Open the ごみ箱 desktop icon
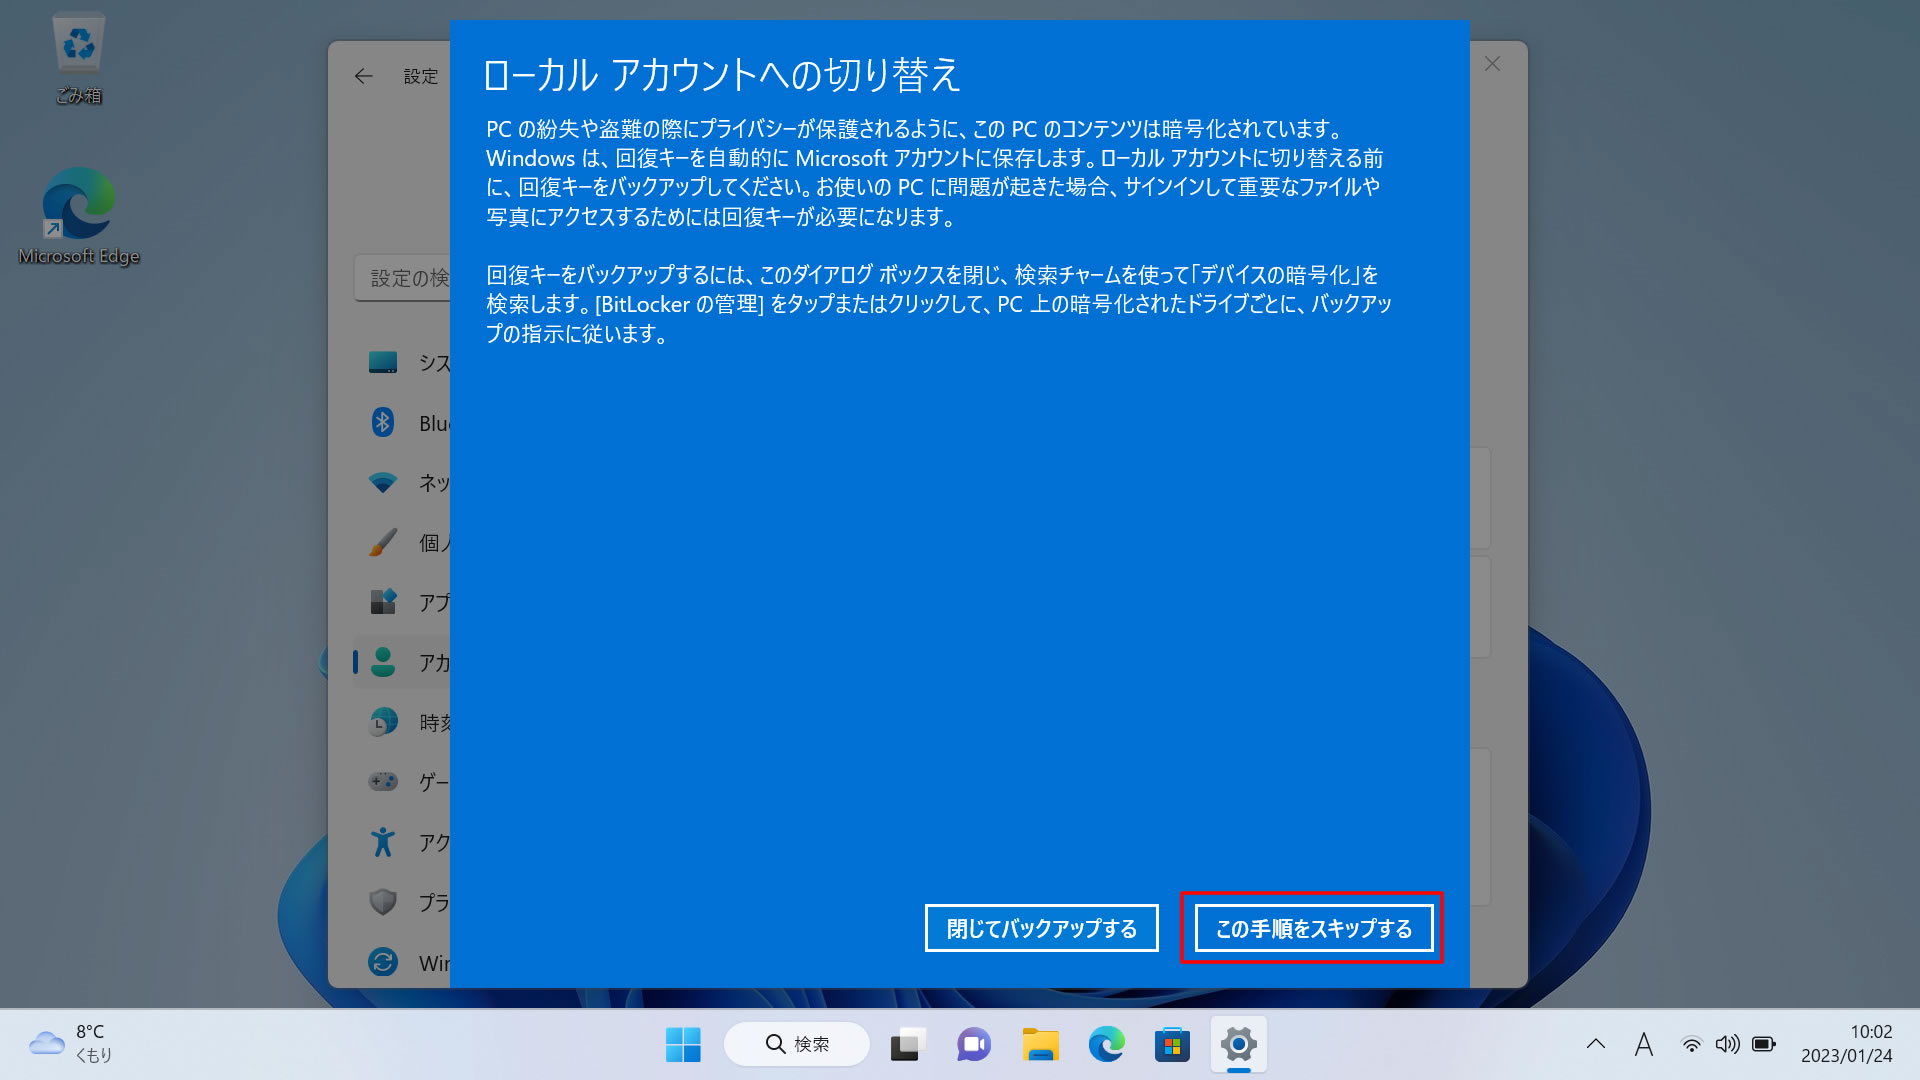The height and width of the screenshot is (1080, 1920). tap(79, 58)
